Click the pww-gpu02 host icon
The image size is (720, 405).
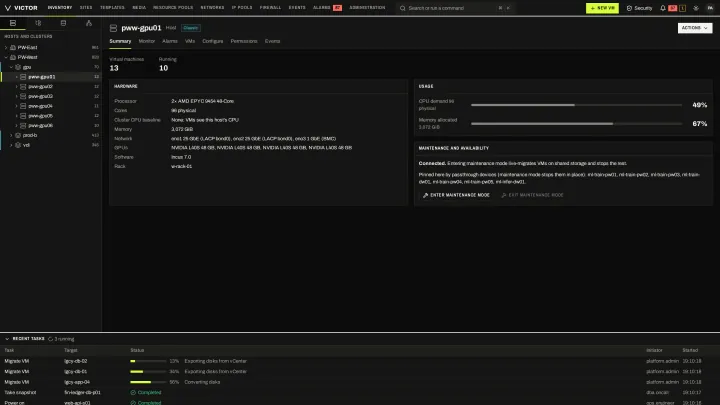(23, 86)
